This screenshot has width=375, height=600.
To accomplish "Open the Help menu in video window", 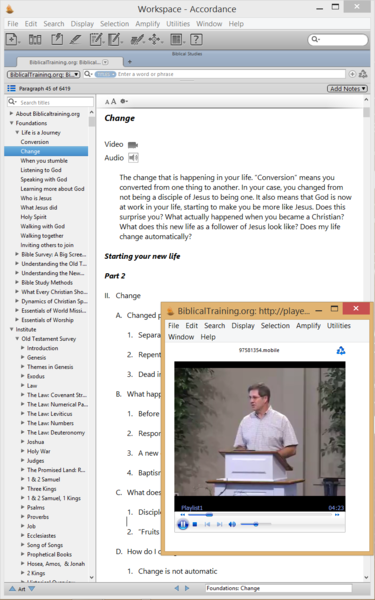I will (208, 337).
